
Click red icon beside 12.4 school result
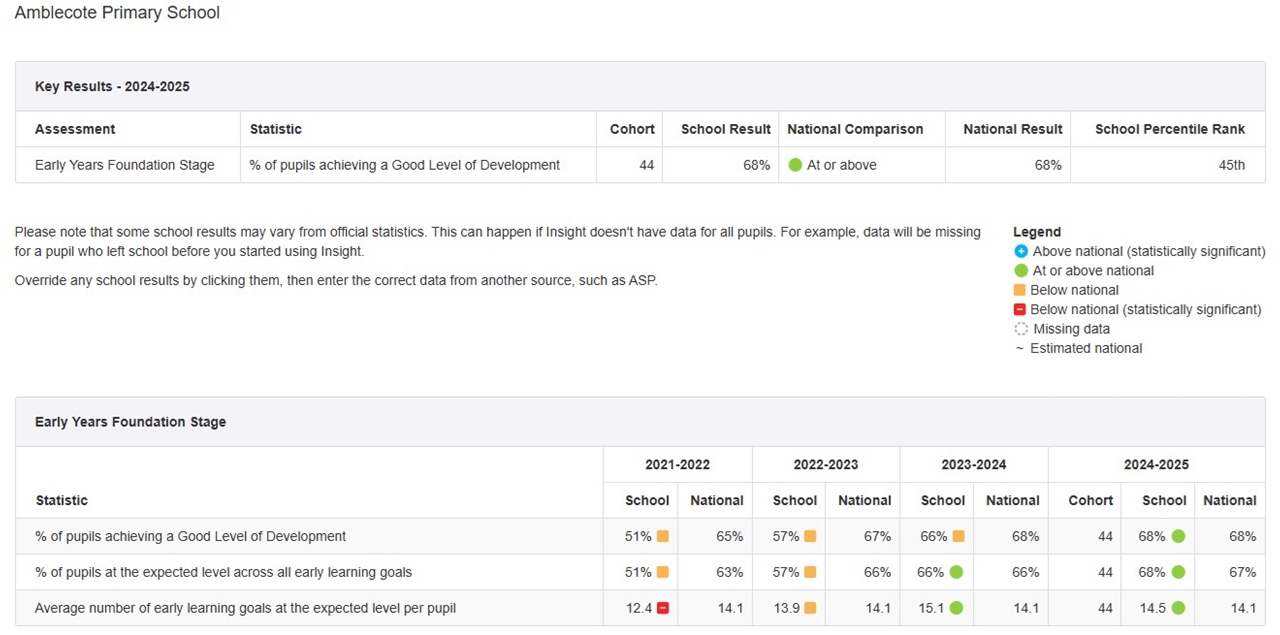point(662,608)
